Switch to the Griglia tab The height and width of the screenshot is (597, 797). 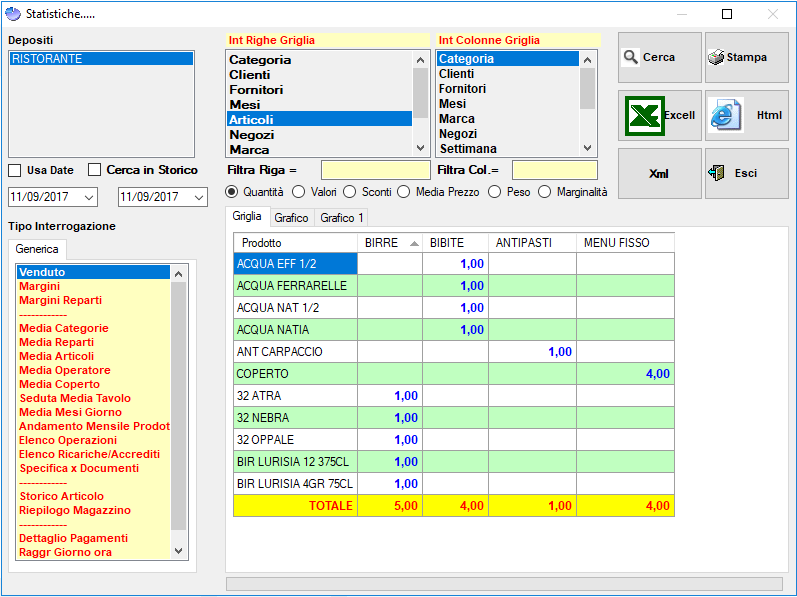click(x=247, y=216)
